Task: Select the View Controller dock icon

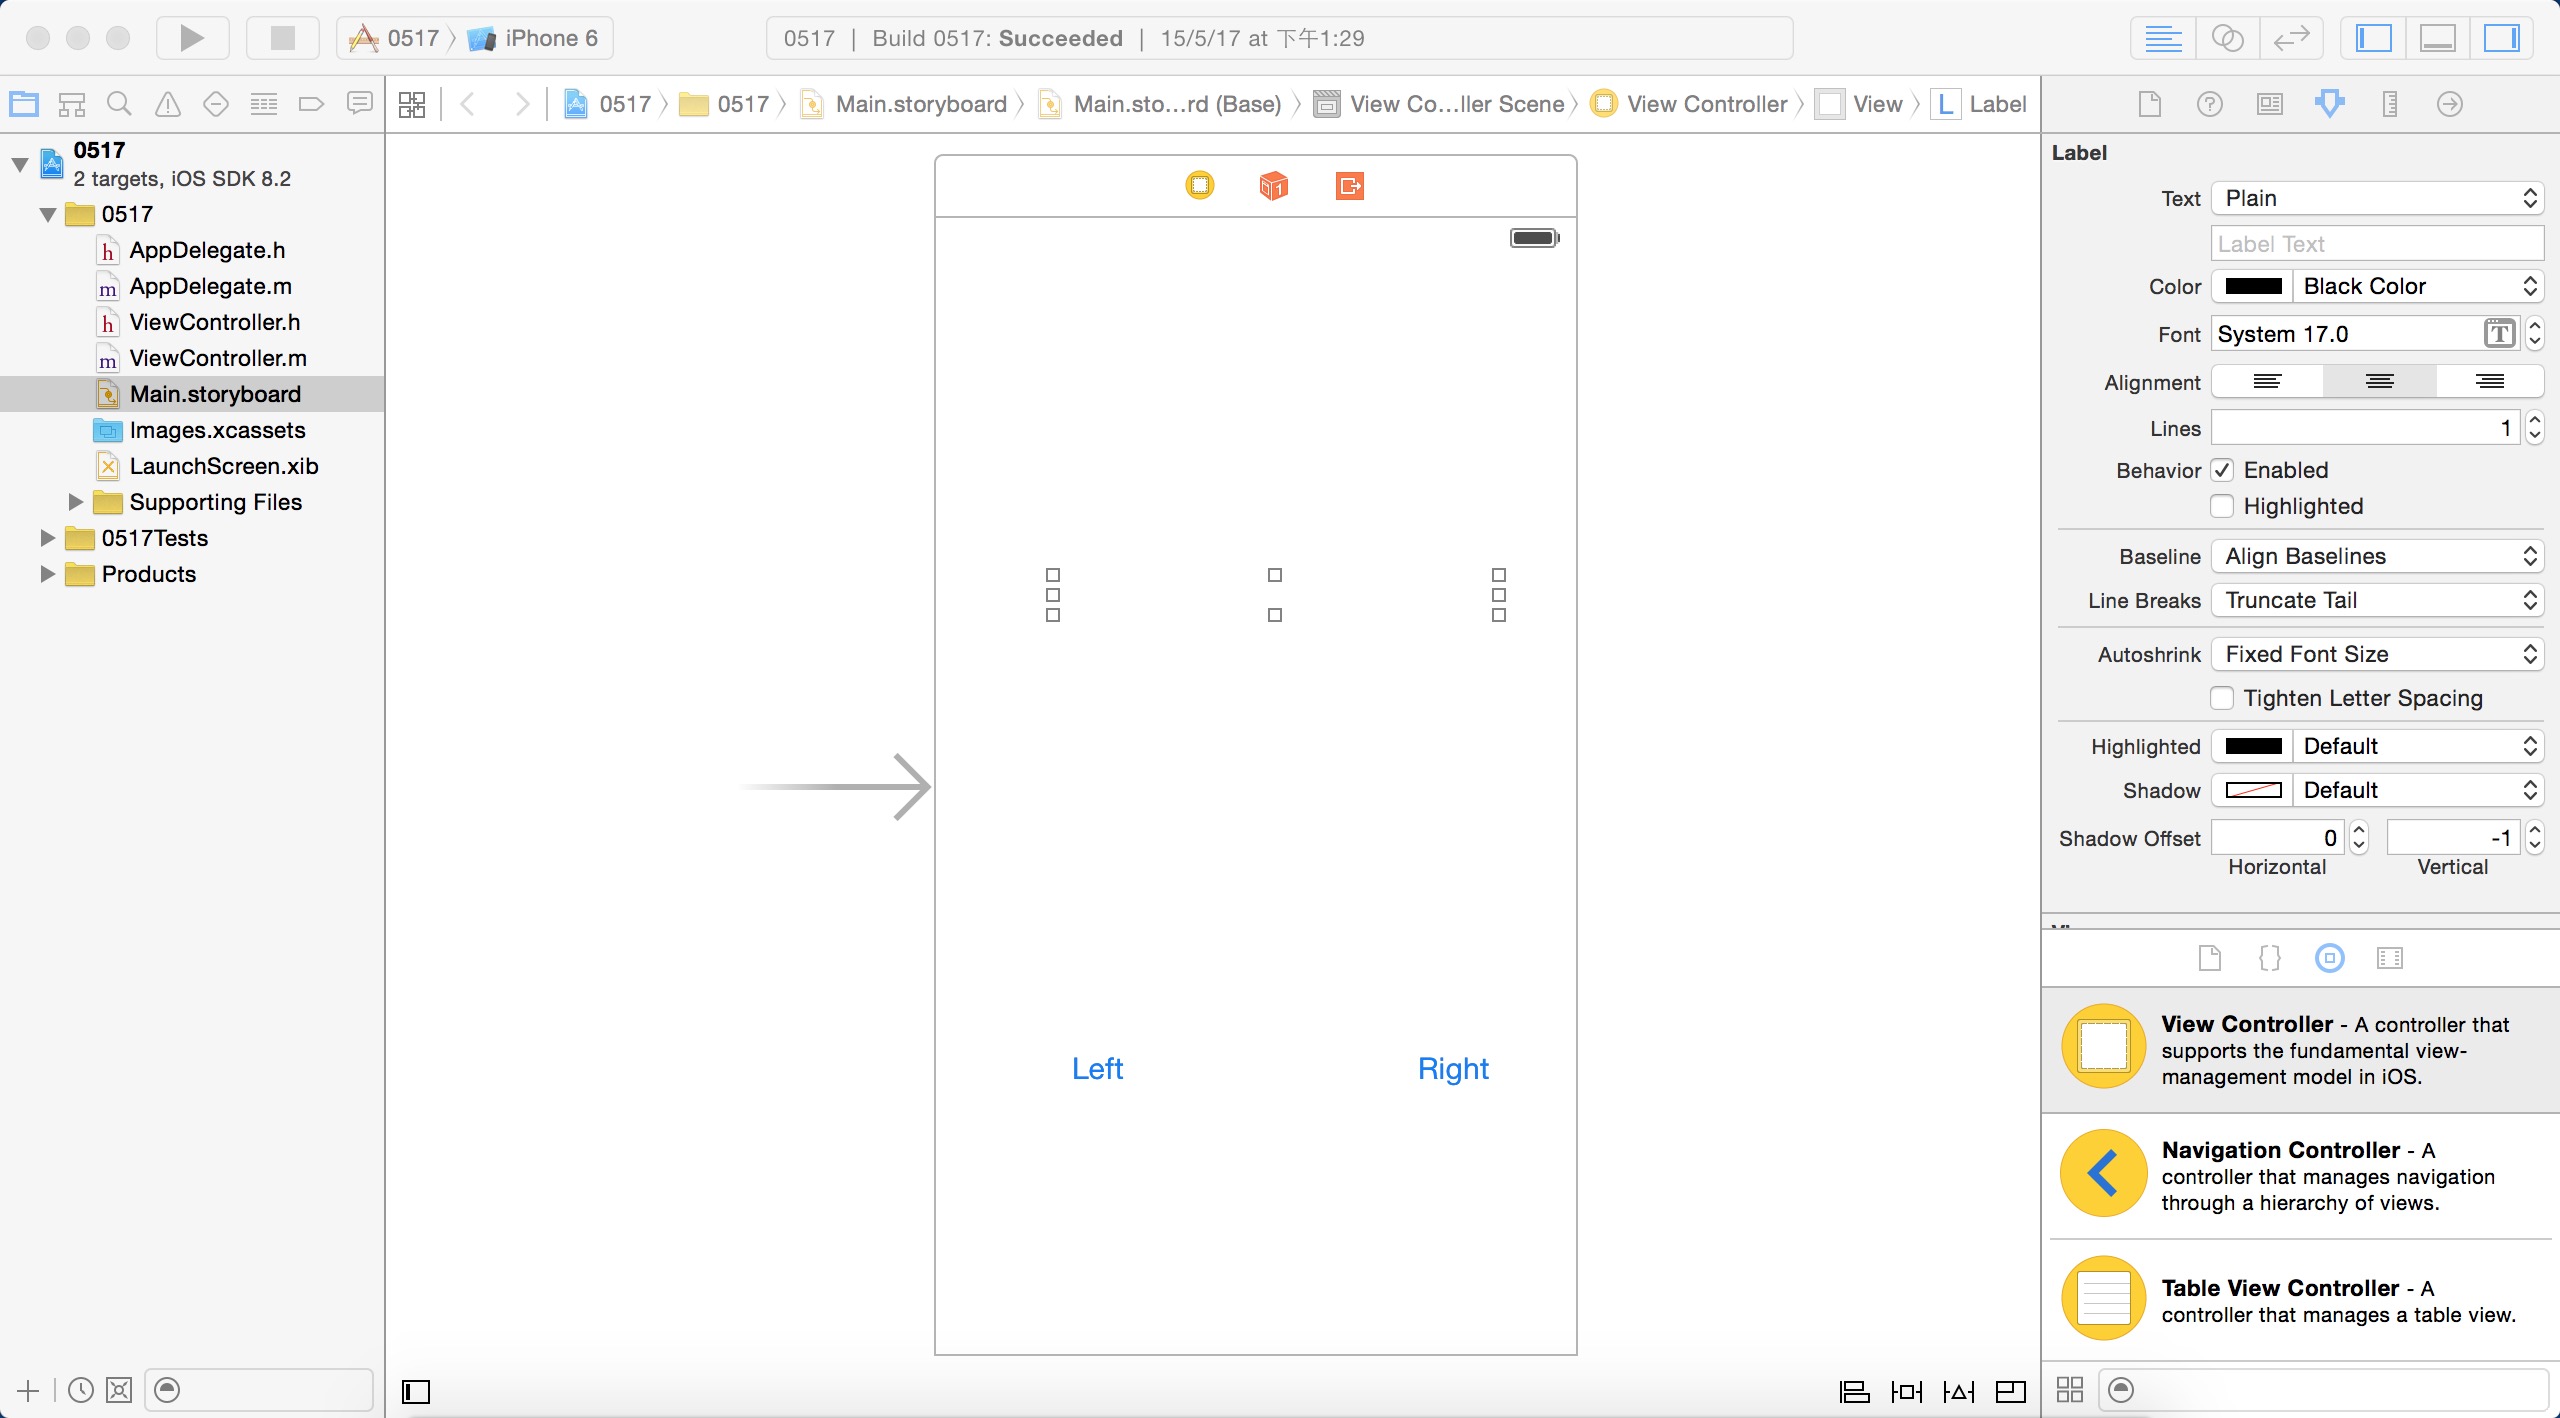Action: [1200, 185]
